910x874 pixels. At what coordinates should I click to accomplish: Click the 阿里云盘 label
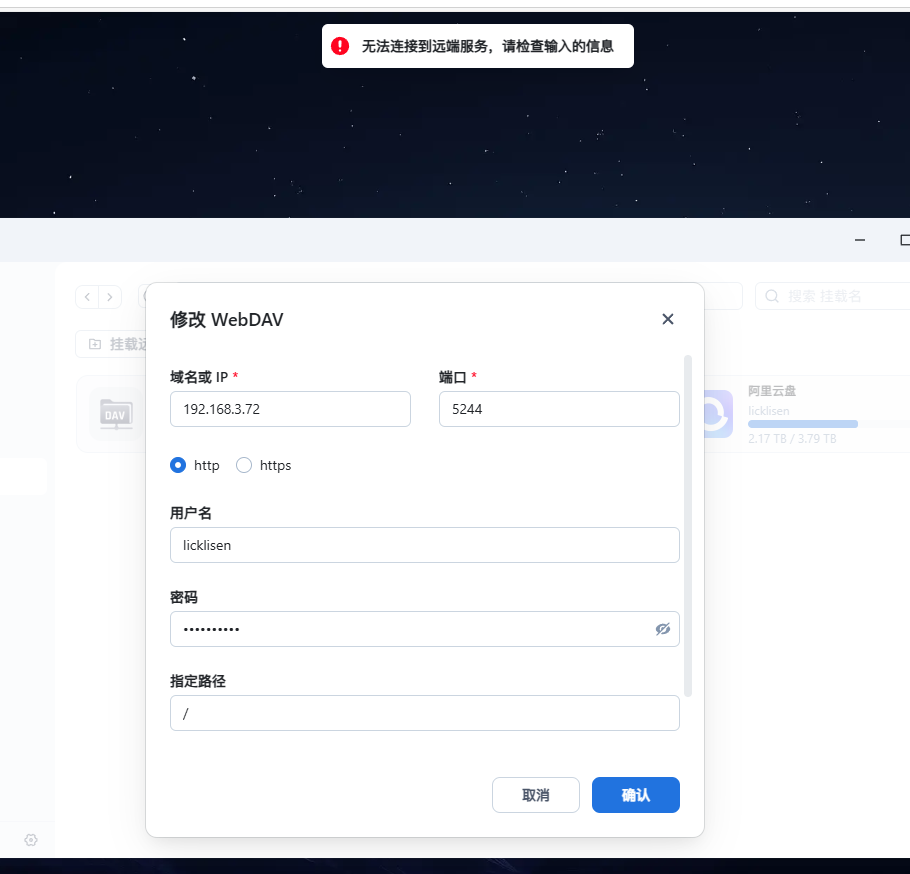click(x=772, y=391)
